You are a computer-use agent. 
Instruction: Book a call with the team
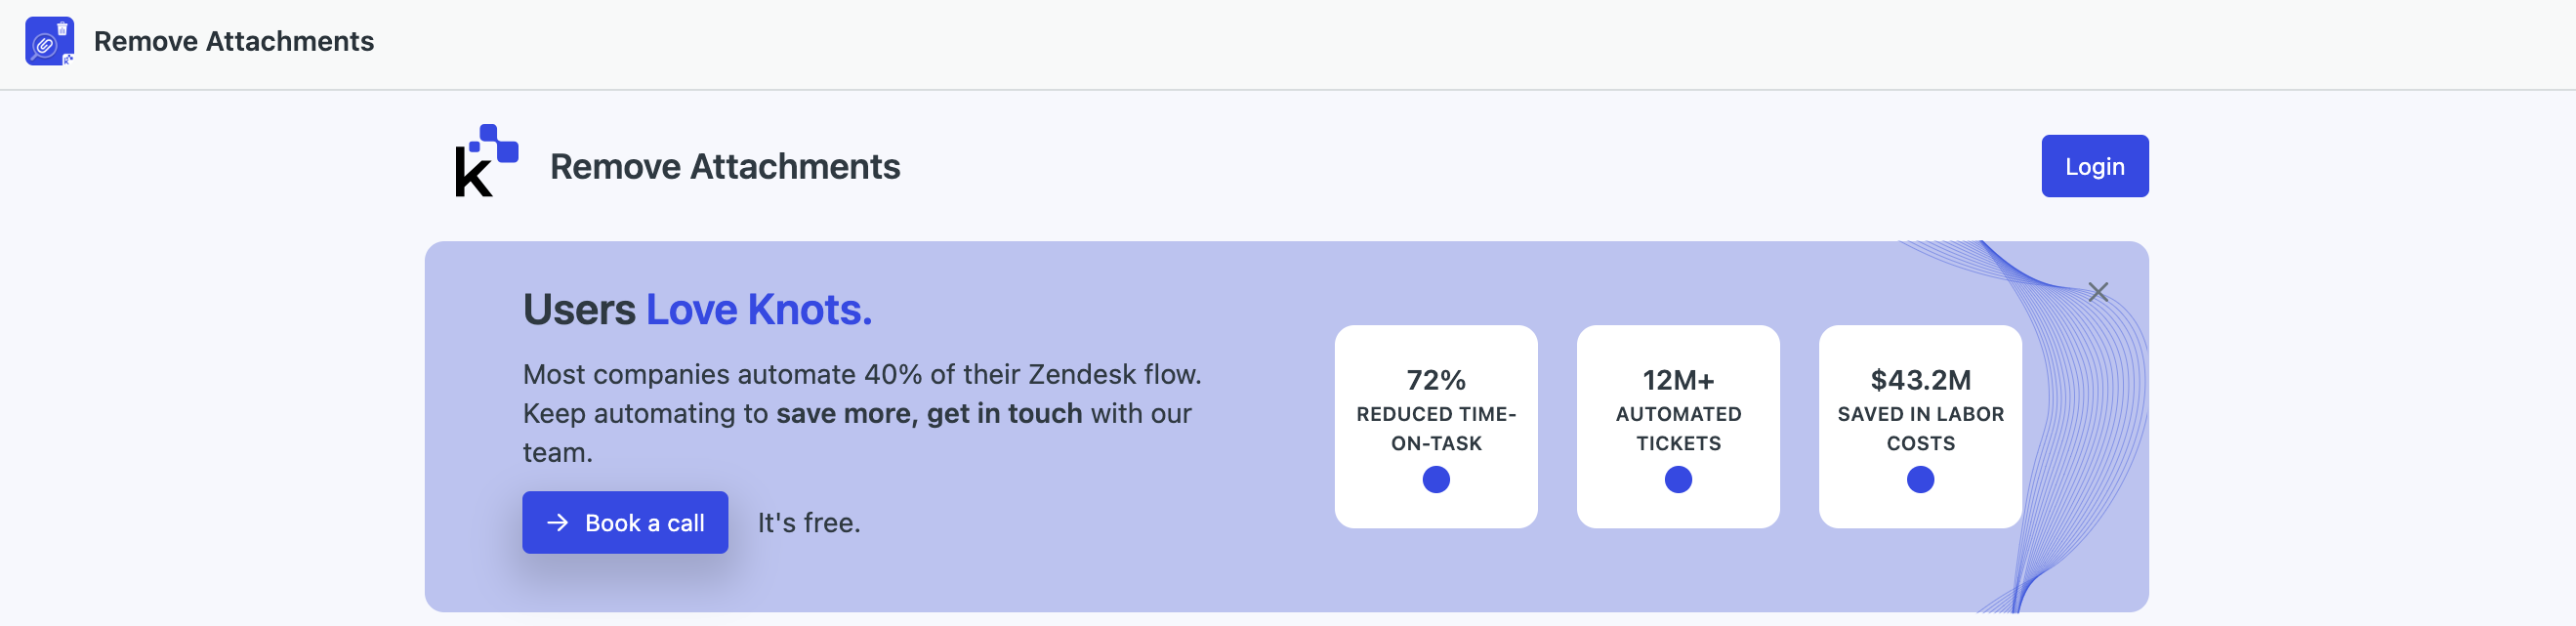click(625, 522)
